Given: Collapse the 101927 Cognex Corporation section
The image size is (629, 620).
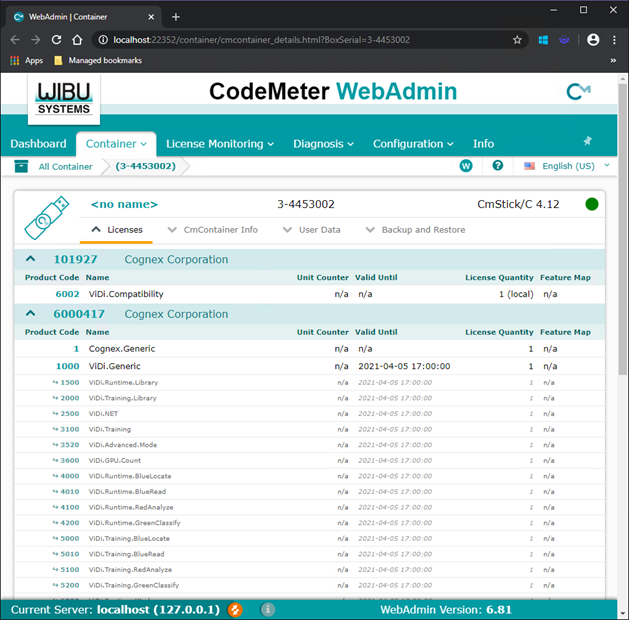Looking at the screenshot, I should pyautogui.click(x=30, y=260).
